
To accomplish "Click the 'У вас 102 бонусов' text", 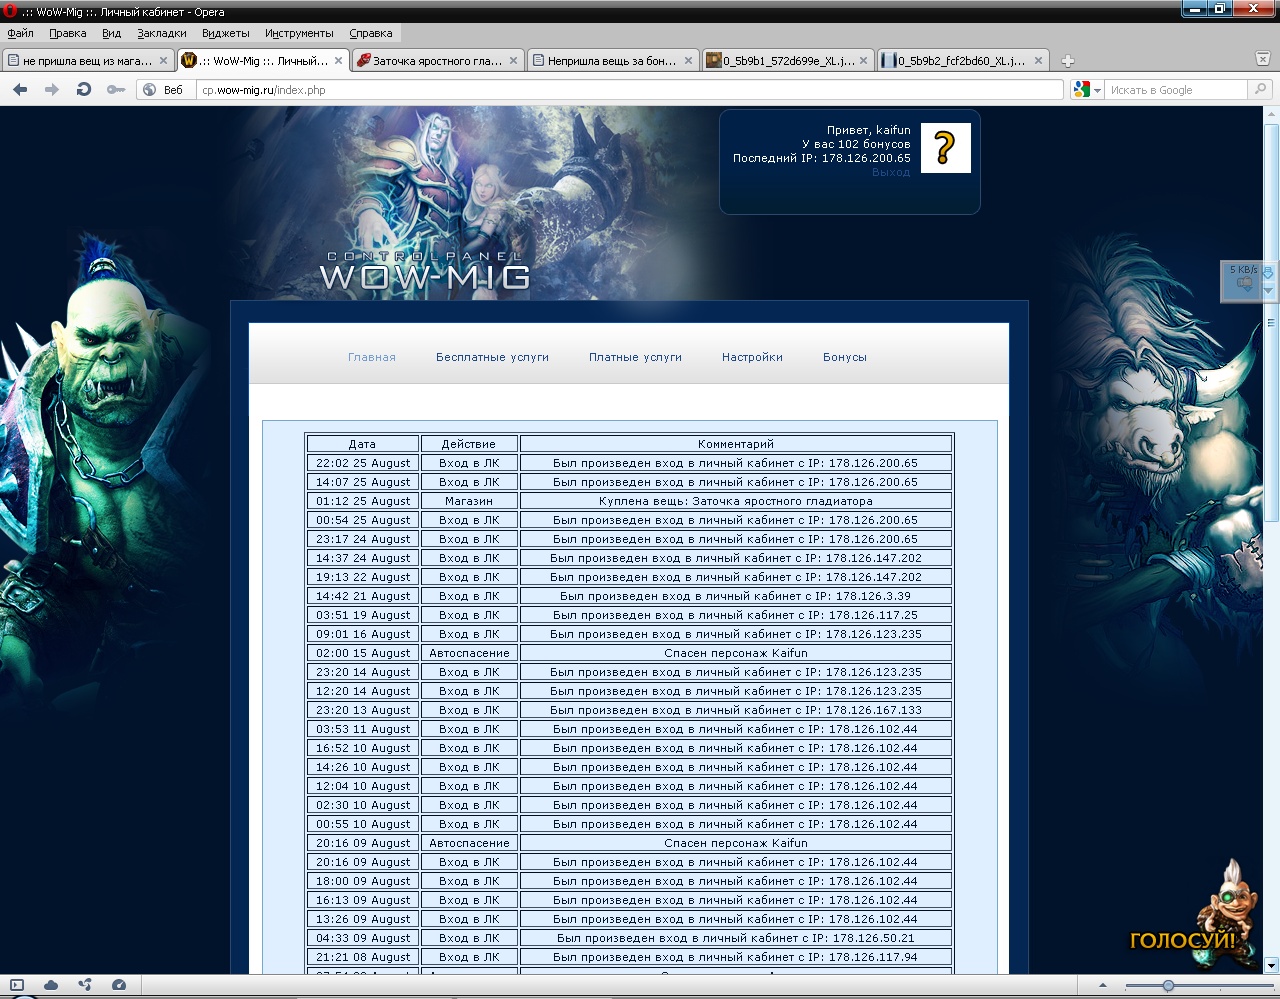I will (x=856, y=144).
